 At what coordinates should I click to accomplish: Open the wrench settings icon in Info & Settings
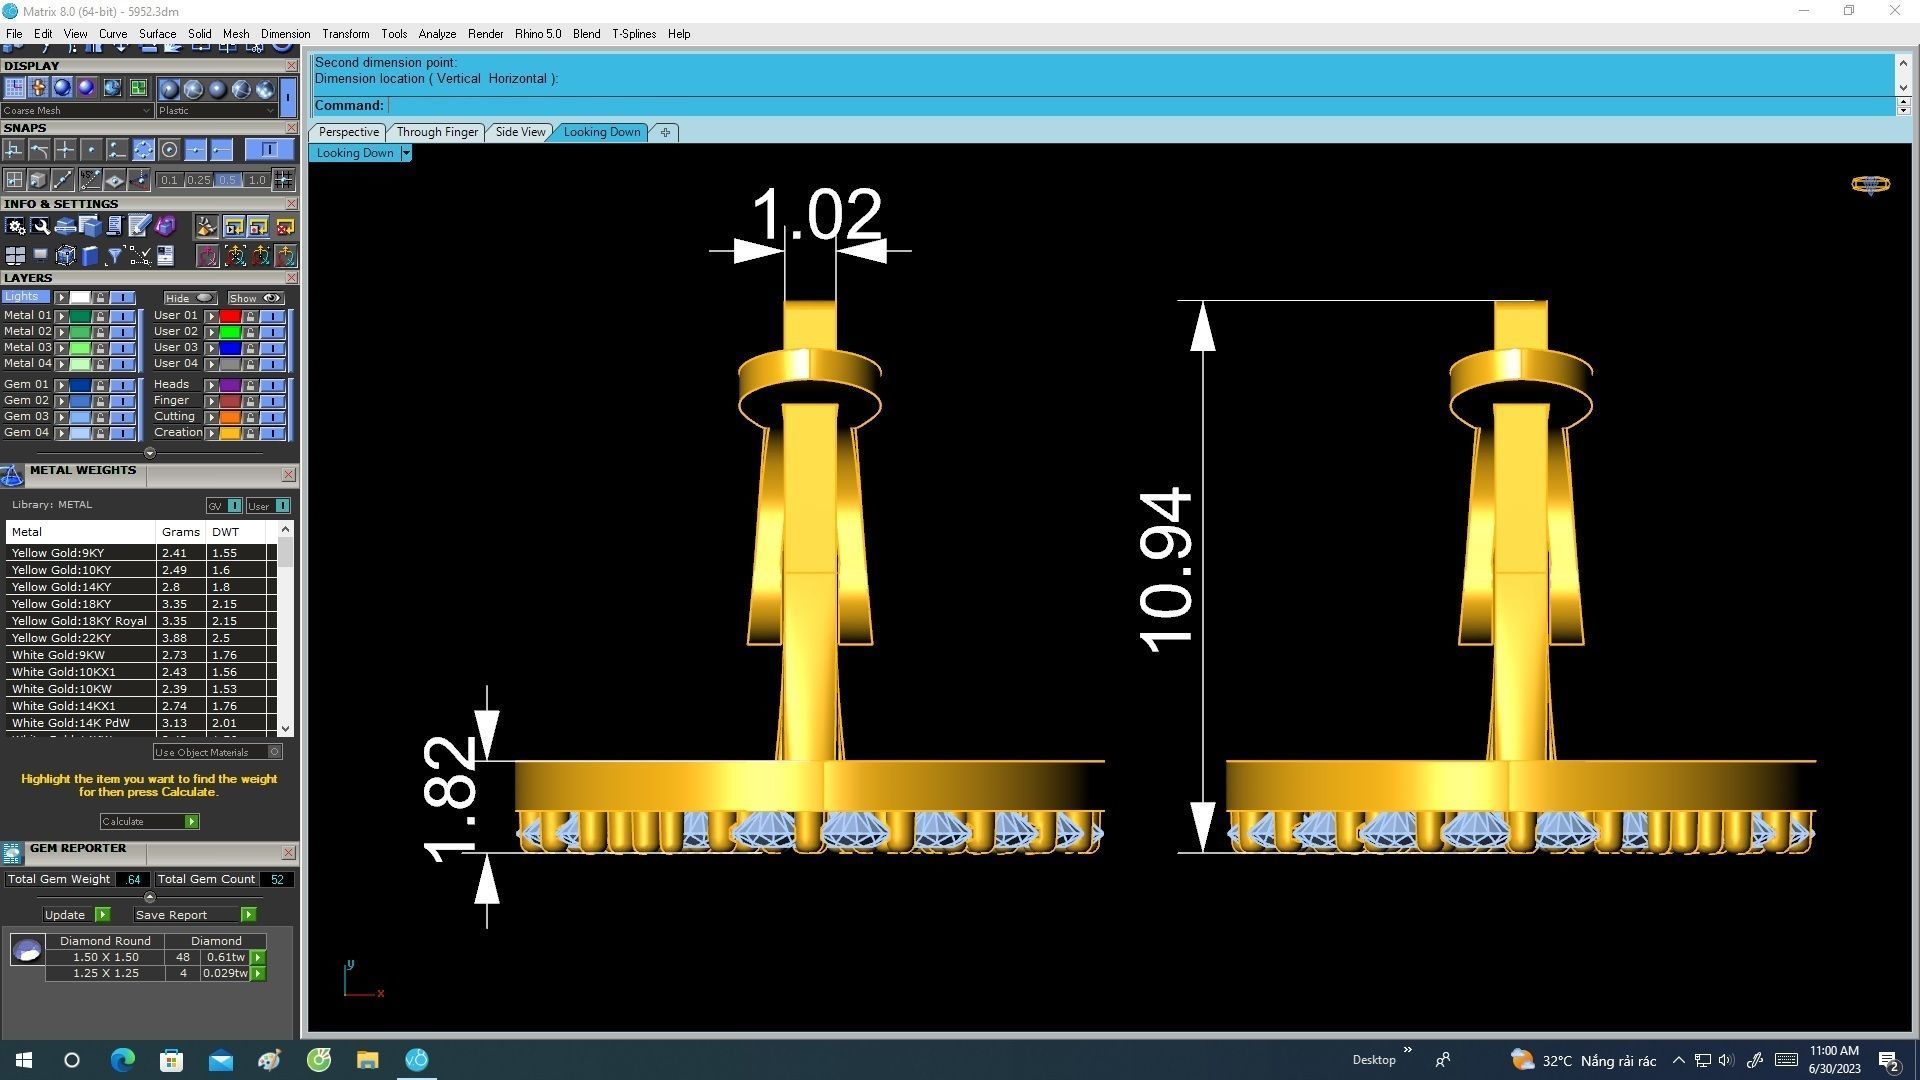point(40,226)
